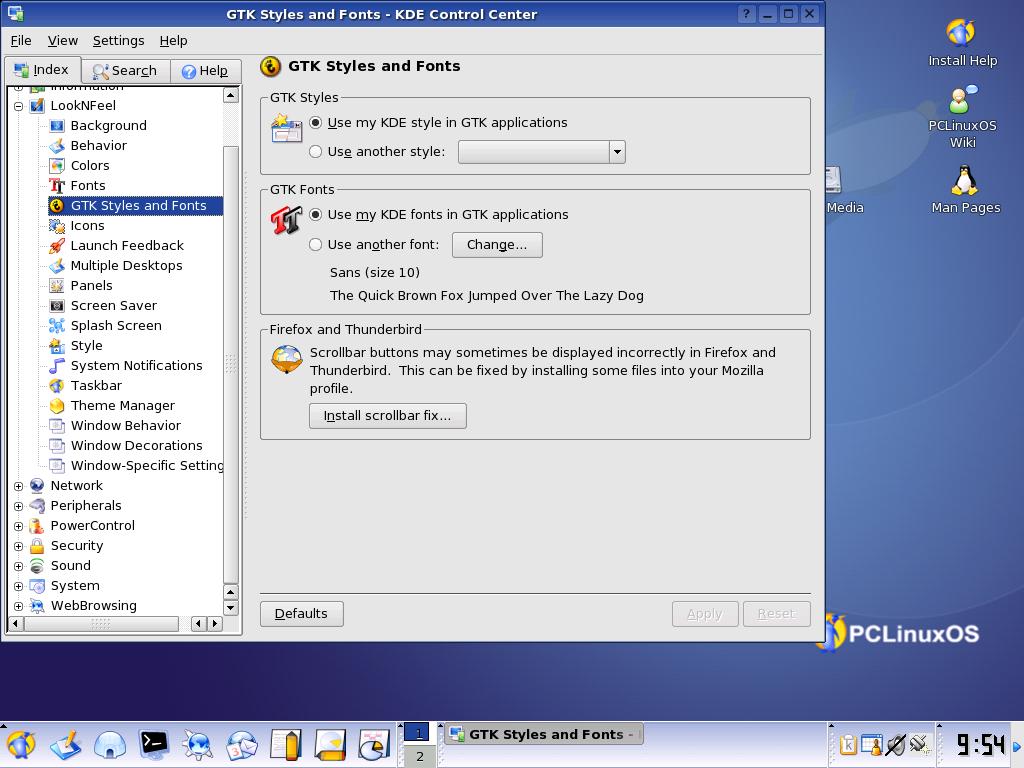
Task: Expand the Network tree branch
Action: 18,486
